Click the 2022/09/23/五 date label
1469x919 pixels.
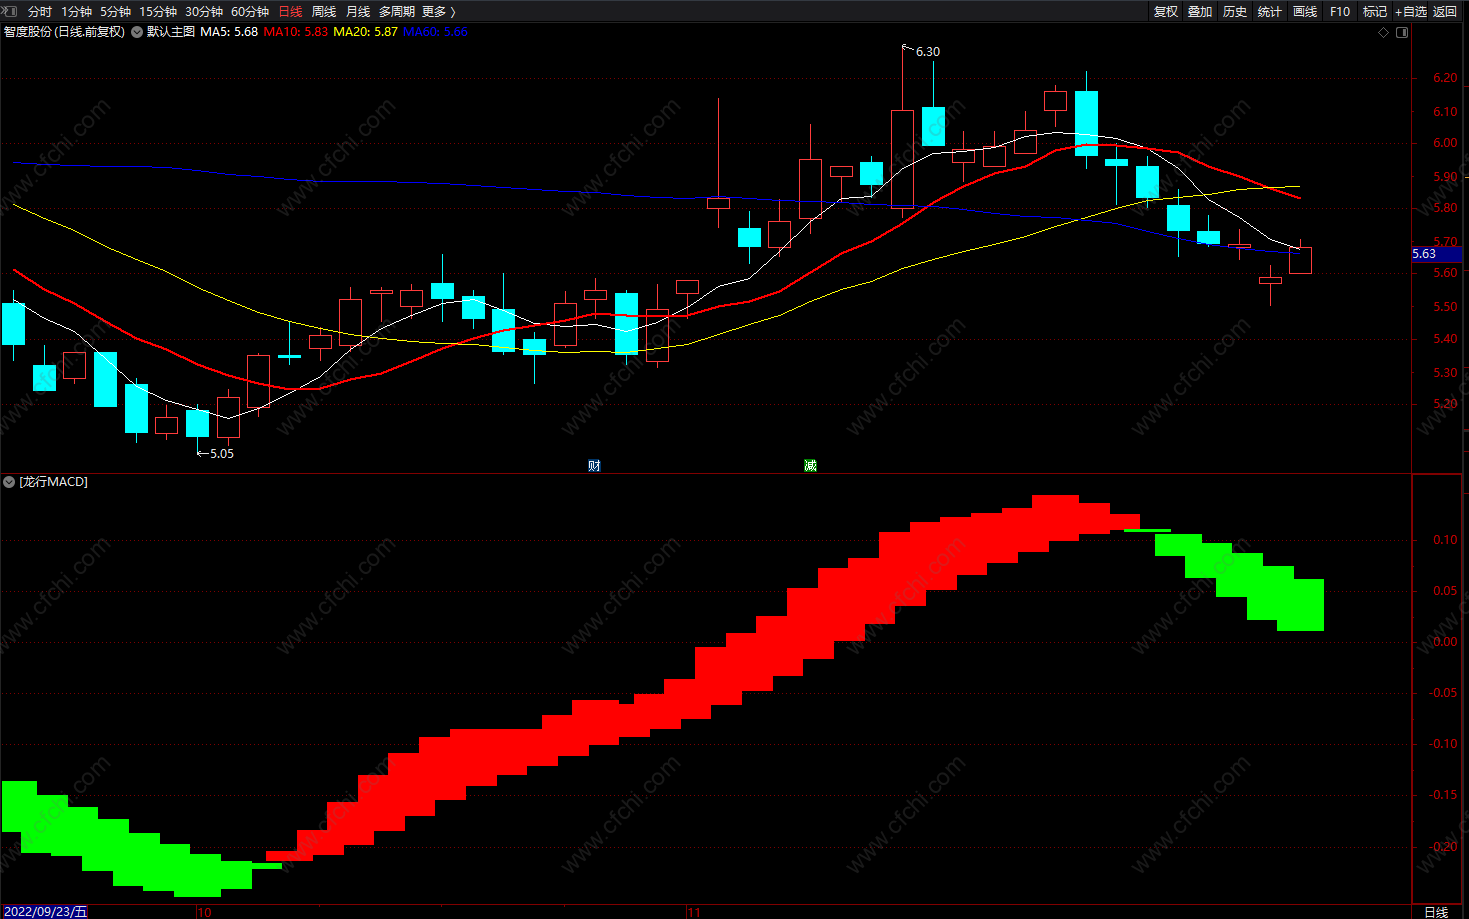[x=46, y=912]
